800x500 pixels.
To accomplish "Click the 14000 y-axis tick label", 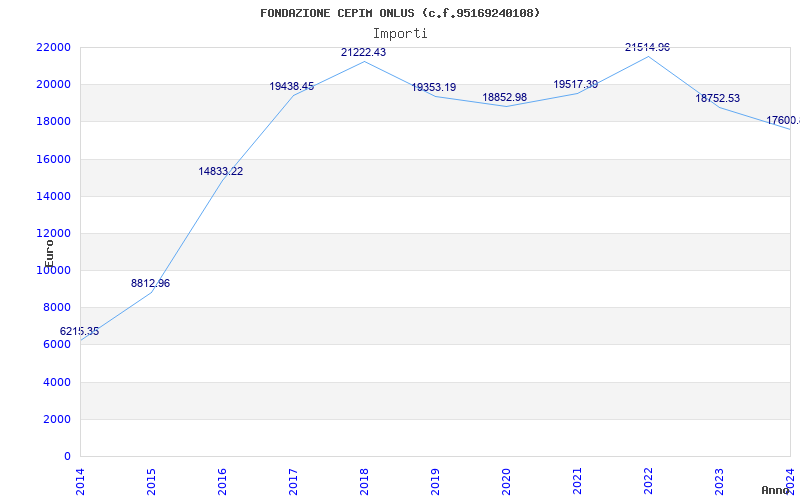I will point(53,196).
